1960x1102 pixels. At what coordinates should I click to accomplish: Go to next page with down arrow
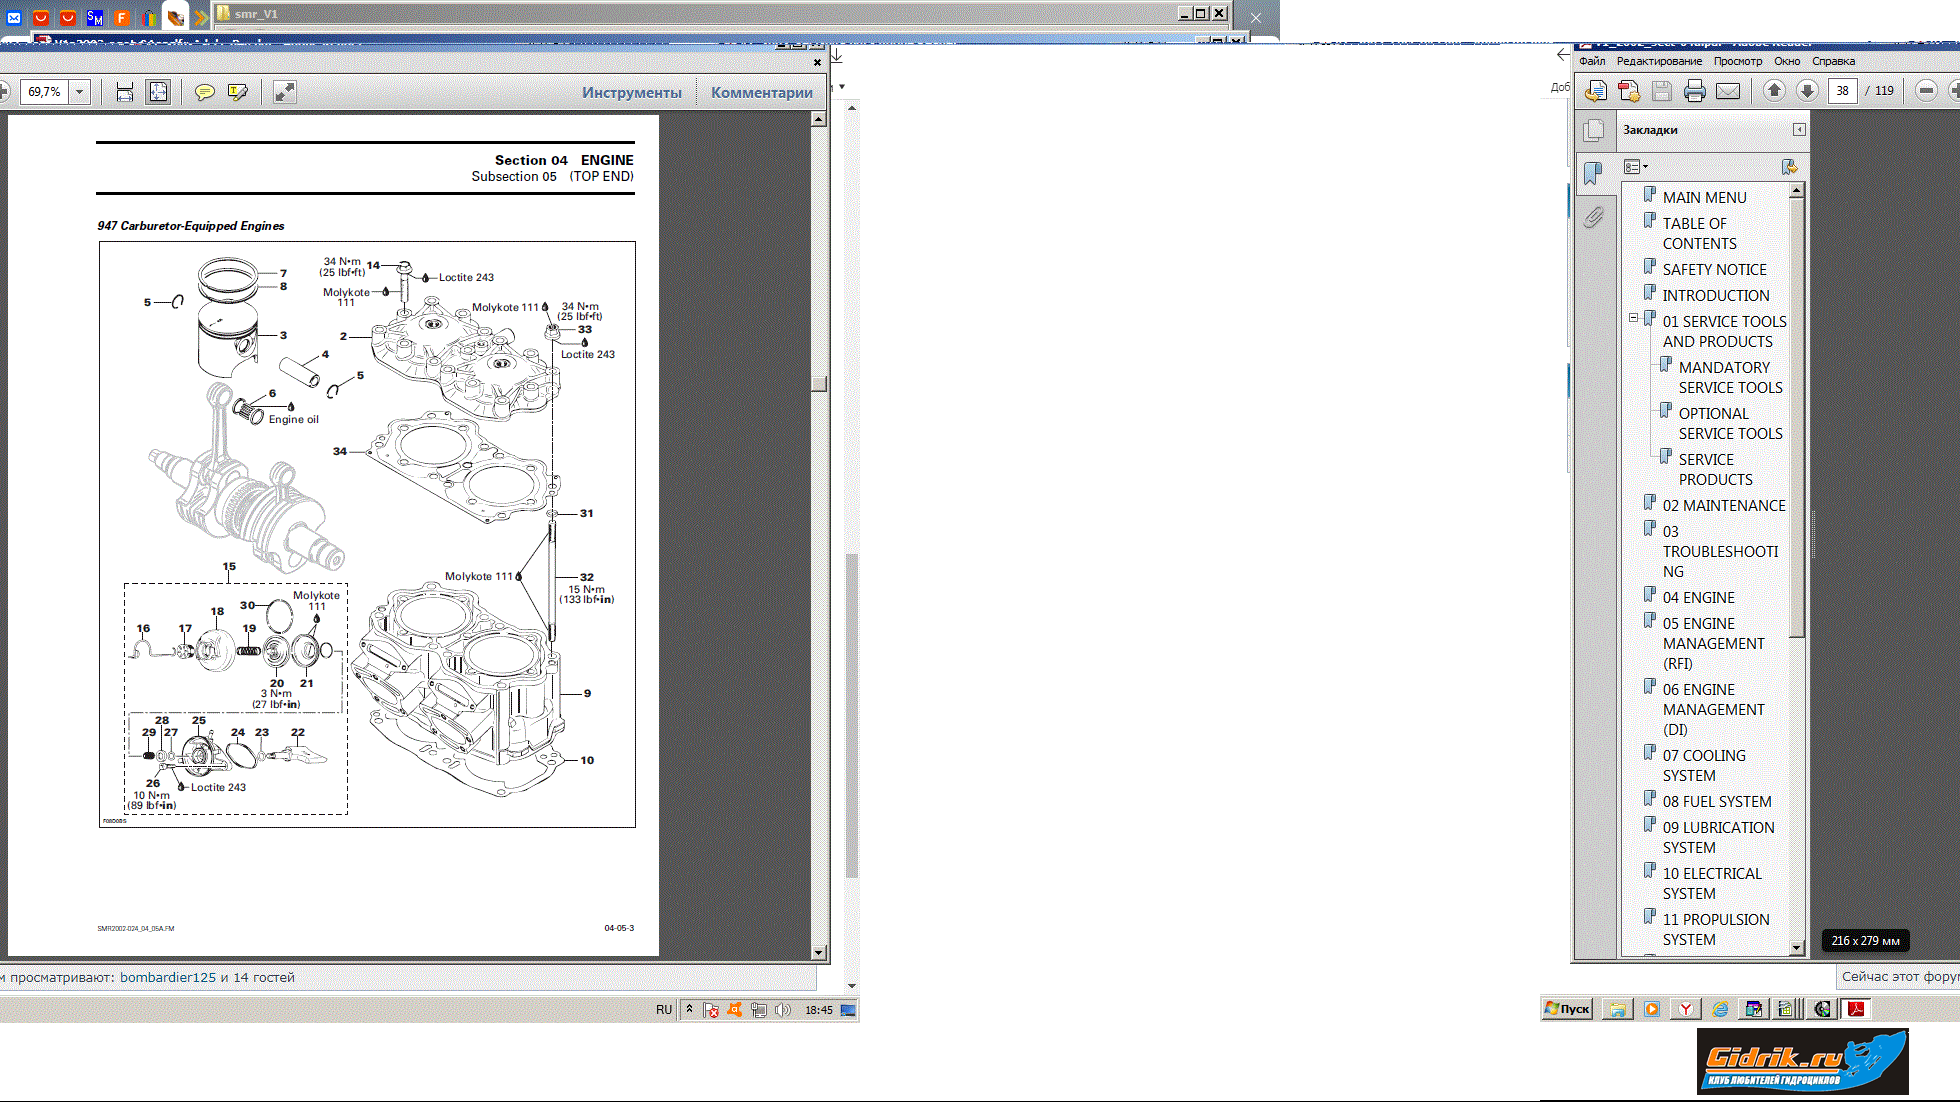(1807, 91)
